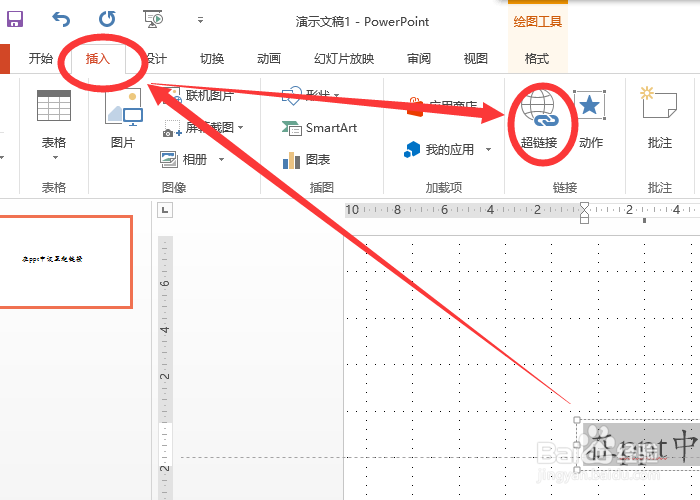
Task: Click the SmartArt icon
Action: coord(292,128)
